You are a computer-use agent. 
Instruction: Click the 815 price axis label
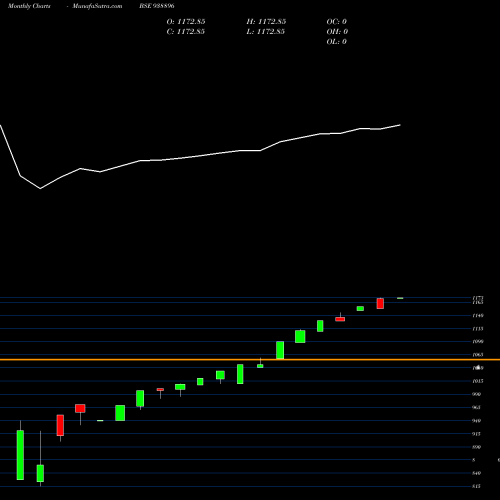(477, 486)
